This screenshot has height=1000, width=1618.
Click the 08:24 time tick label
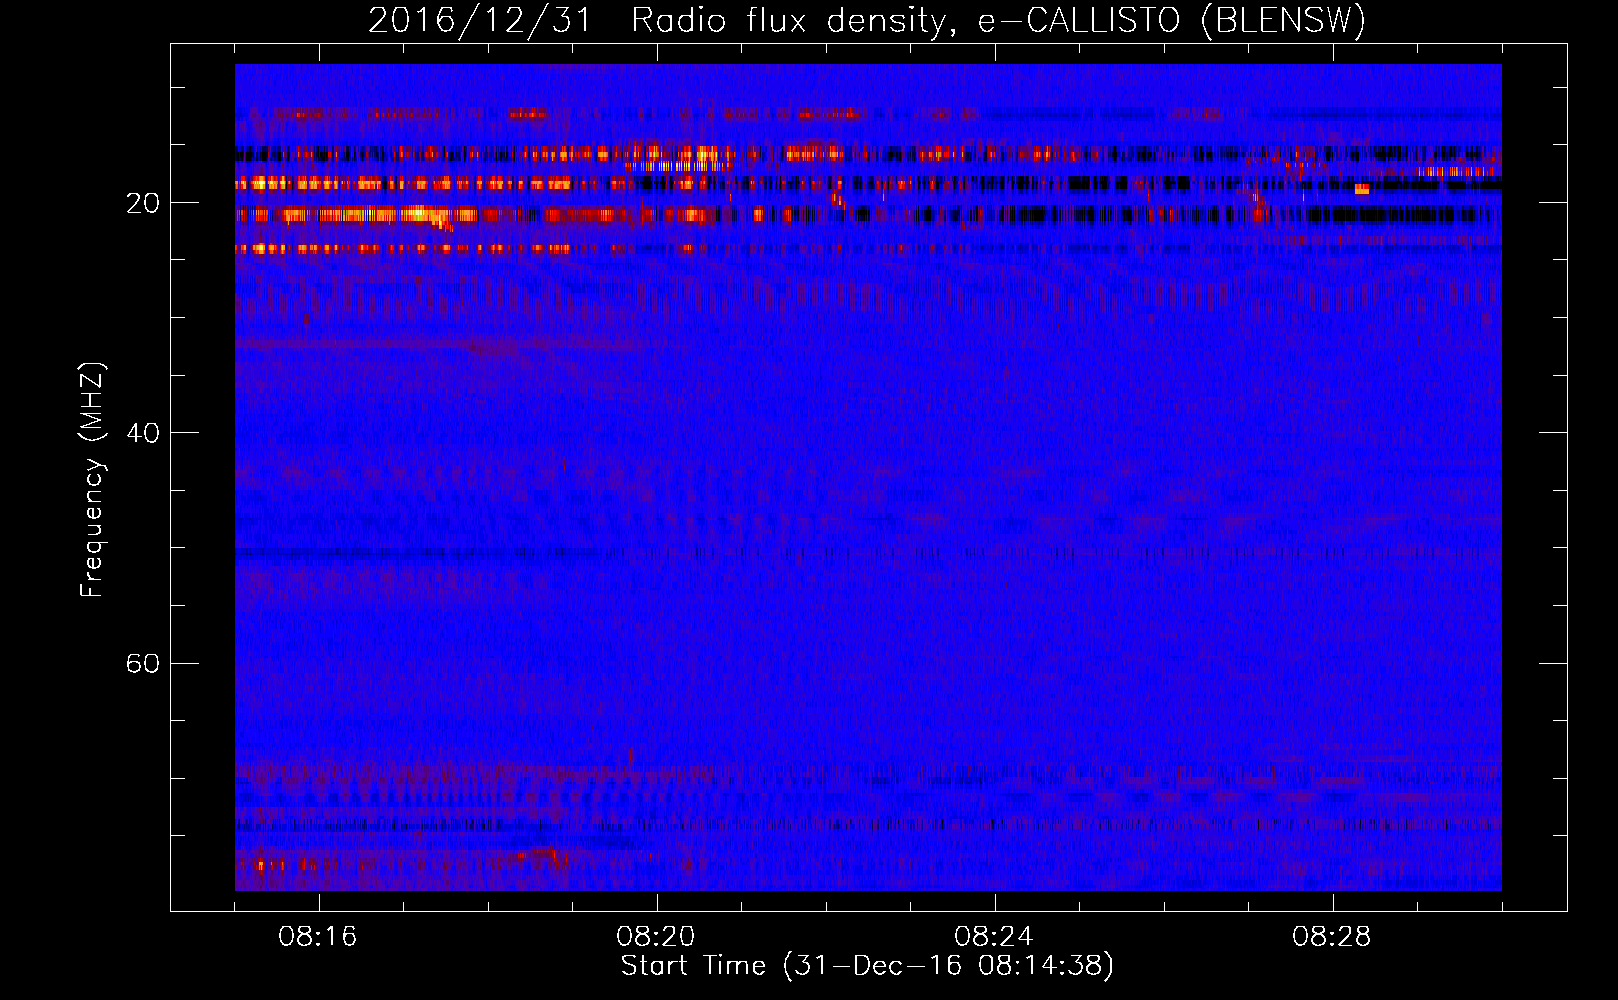[x=994, y=937]
